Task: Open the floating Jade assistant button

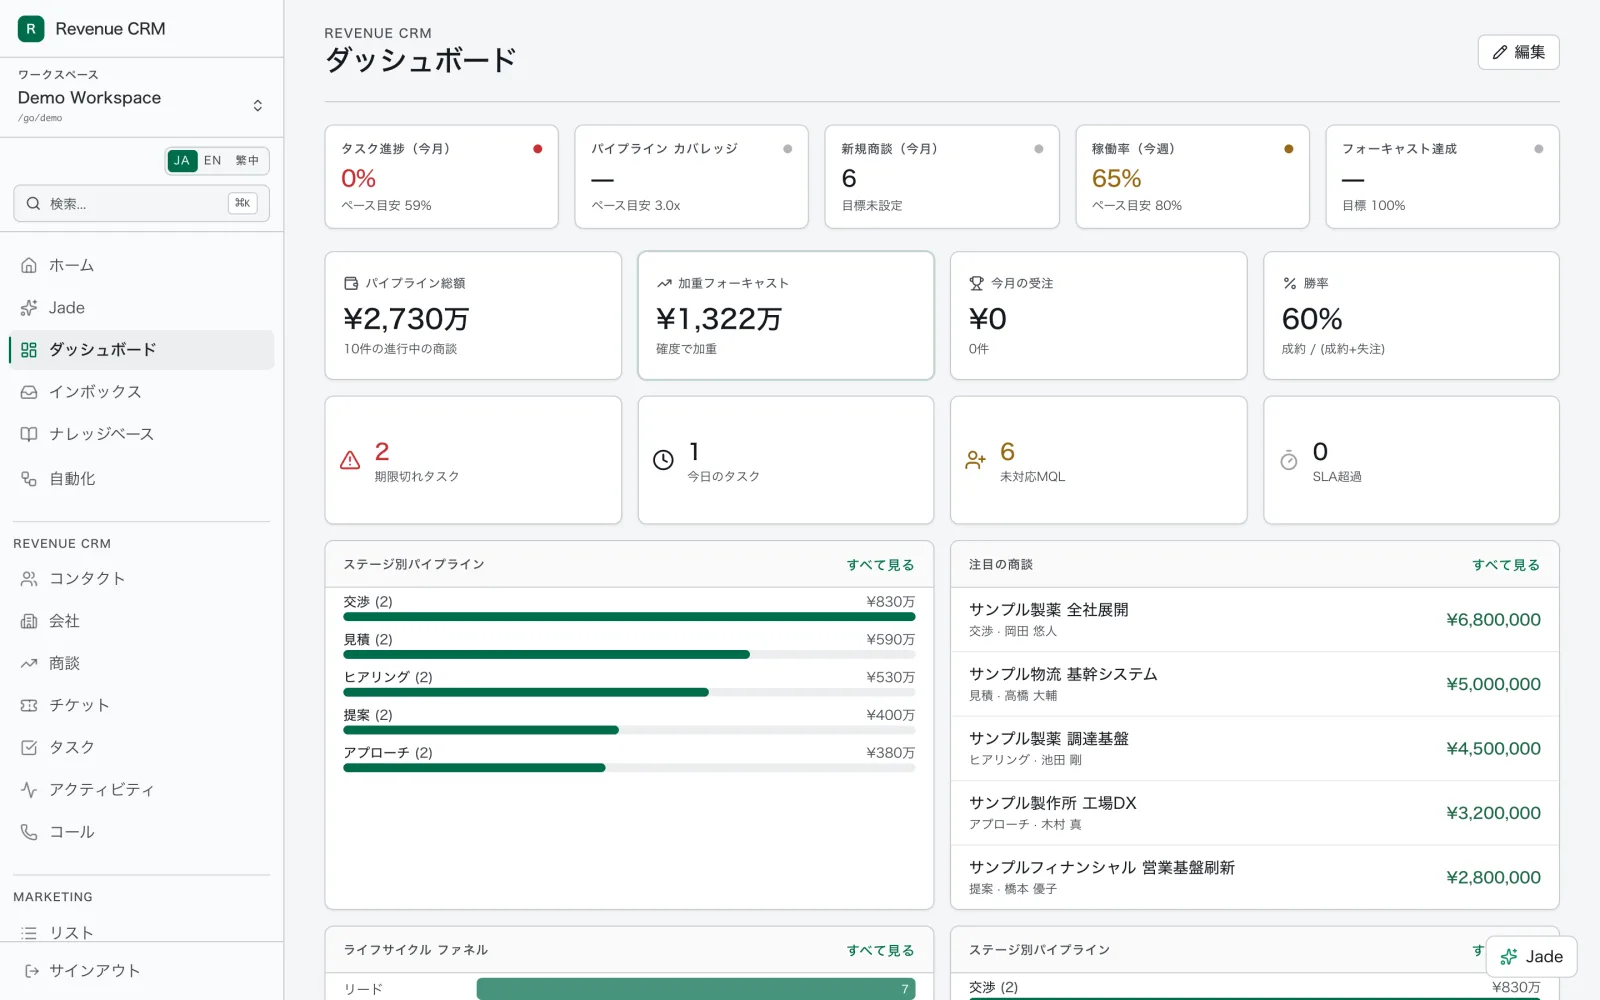Action: click(x=1531, y=957)
